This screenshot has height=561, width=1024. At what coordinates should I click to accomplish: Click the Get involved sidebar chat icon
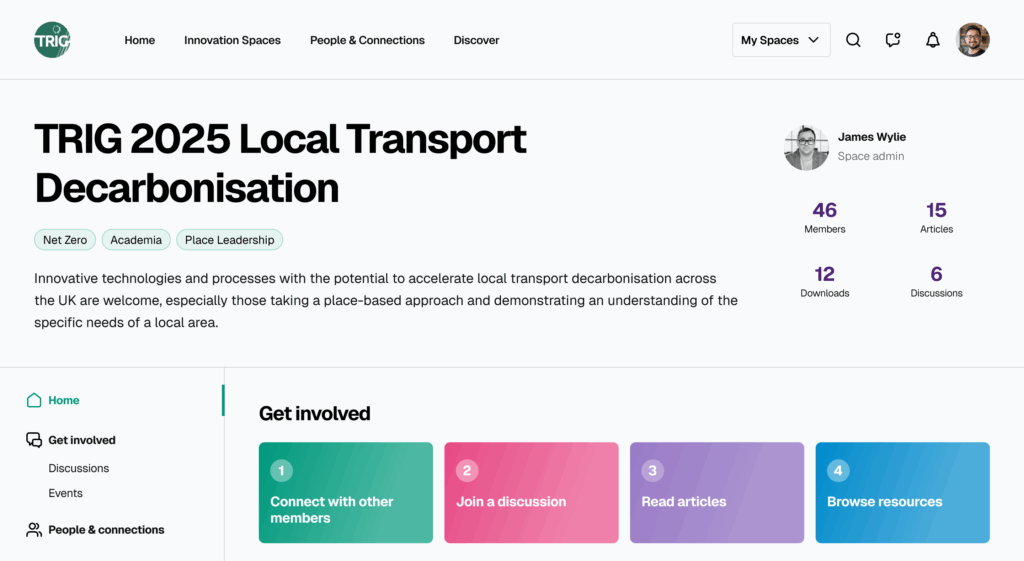click(x=34, y=440)
